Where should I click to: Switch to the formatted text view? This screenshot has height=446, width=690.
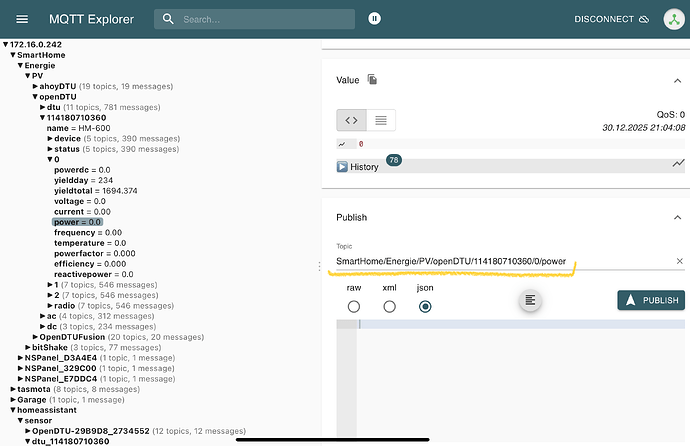pyautogui.click(x=381, y=120)
